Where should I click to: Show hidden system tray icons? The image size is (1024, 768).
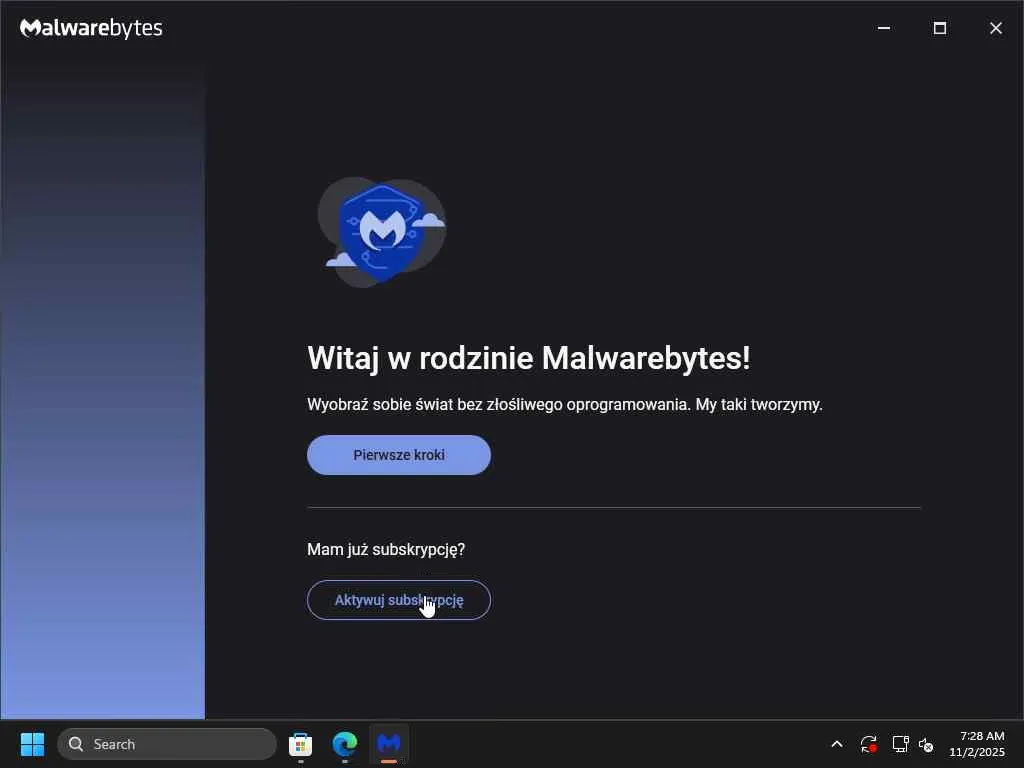coord(837,744)
